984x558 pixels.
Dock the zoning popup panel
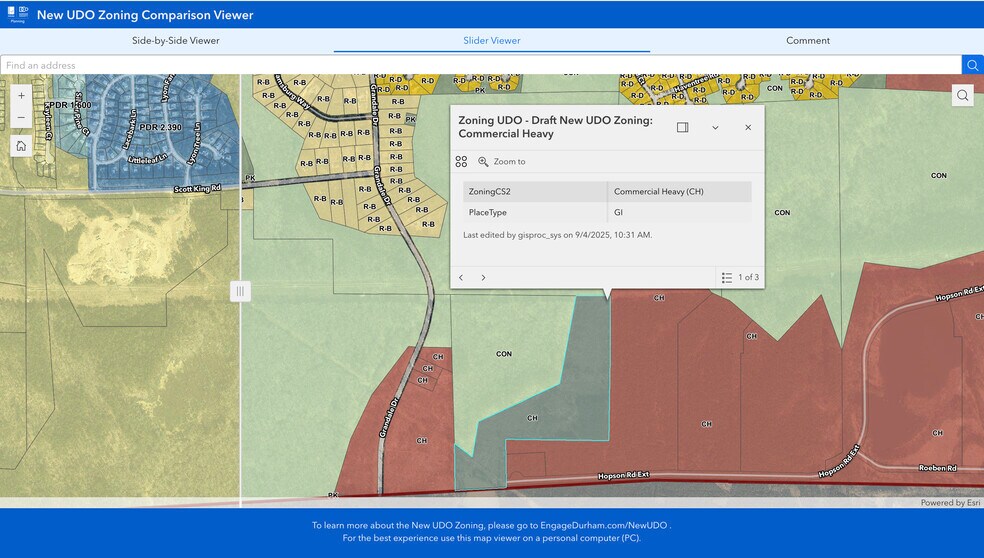click(x=682, y=128)
